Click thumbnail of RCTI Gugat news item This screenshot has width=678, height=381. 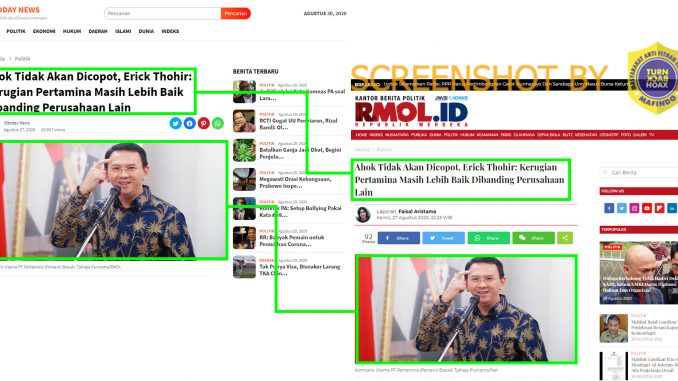click(244, 121)
